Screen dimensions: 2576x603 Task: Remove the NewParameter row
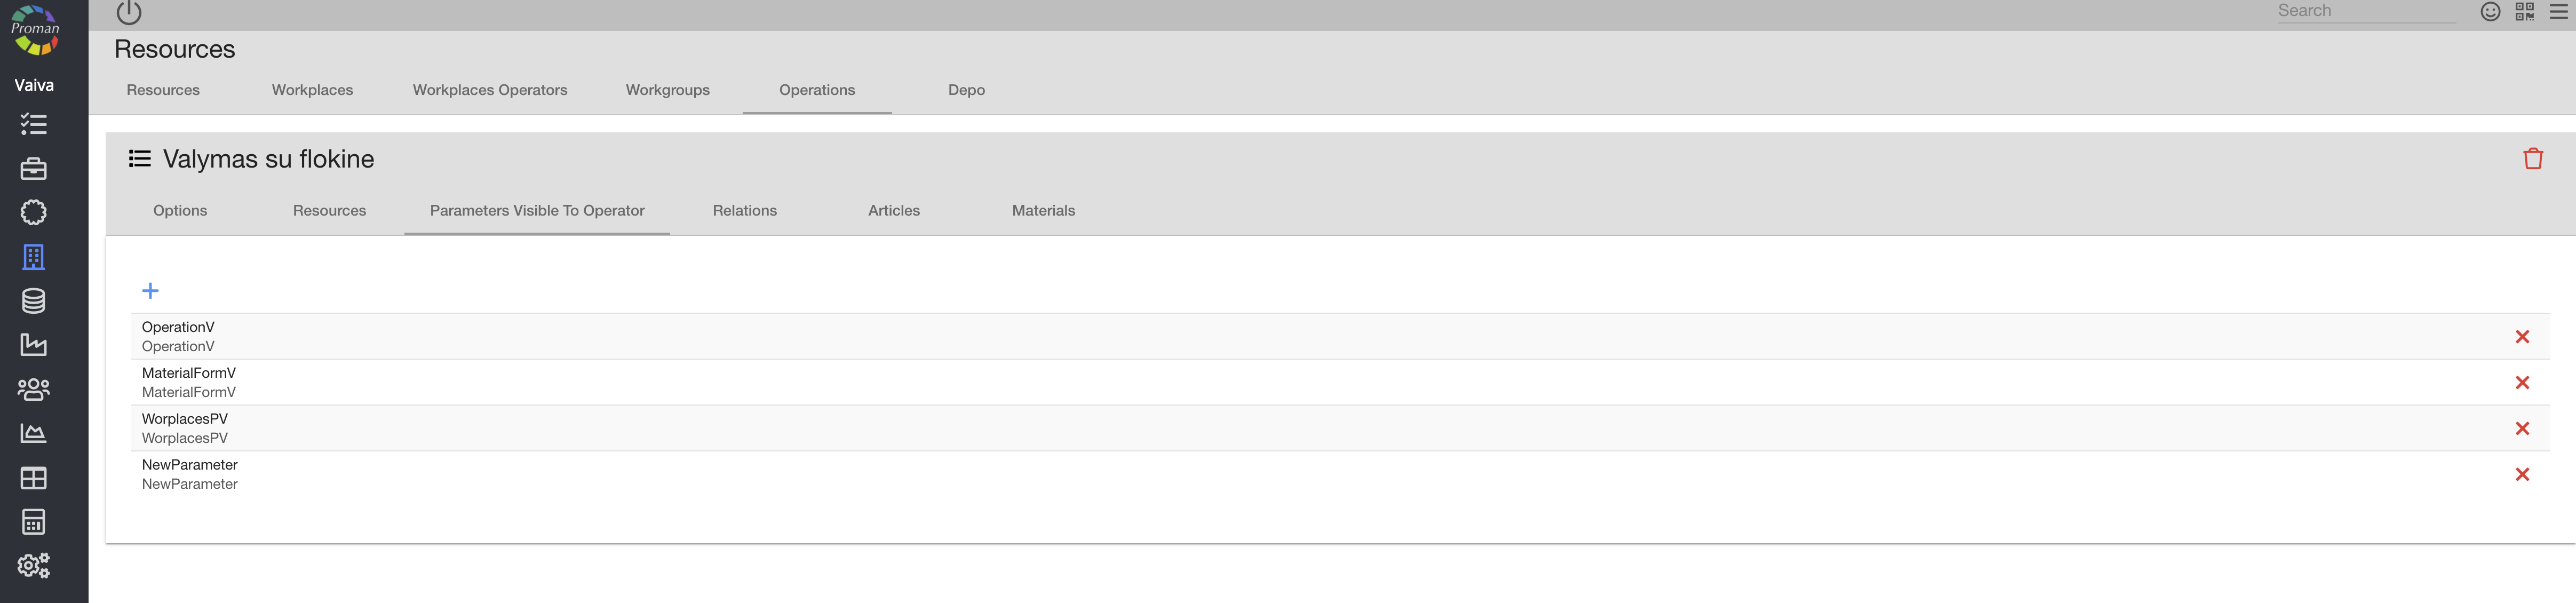coord(2521,475)
